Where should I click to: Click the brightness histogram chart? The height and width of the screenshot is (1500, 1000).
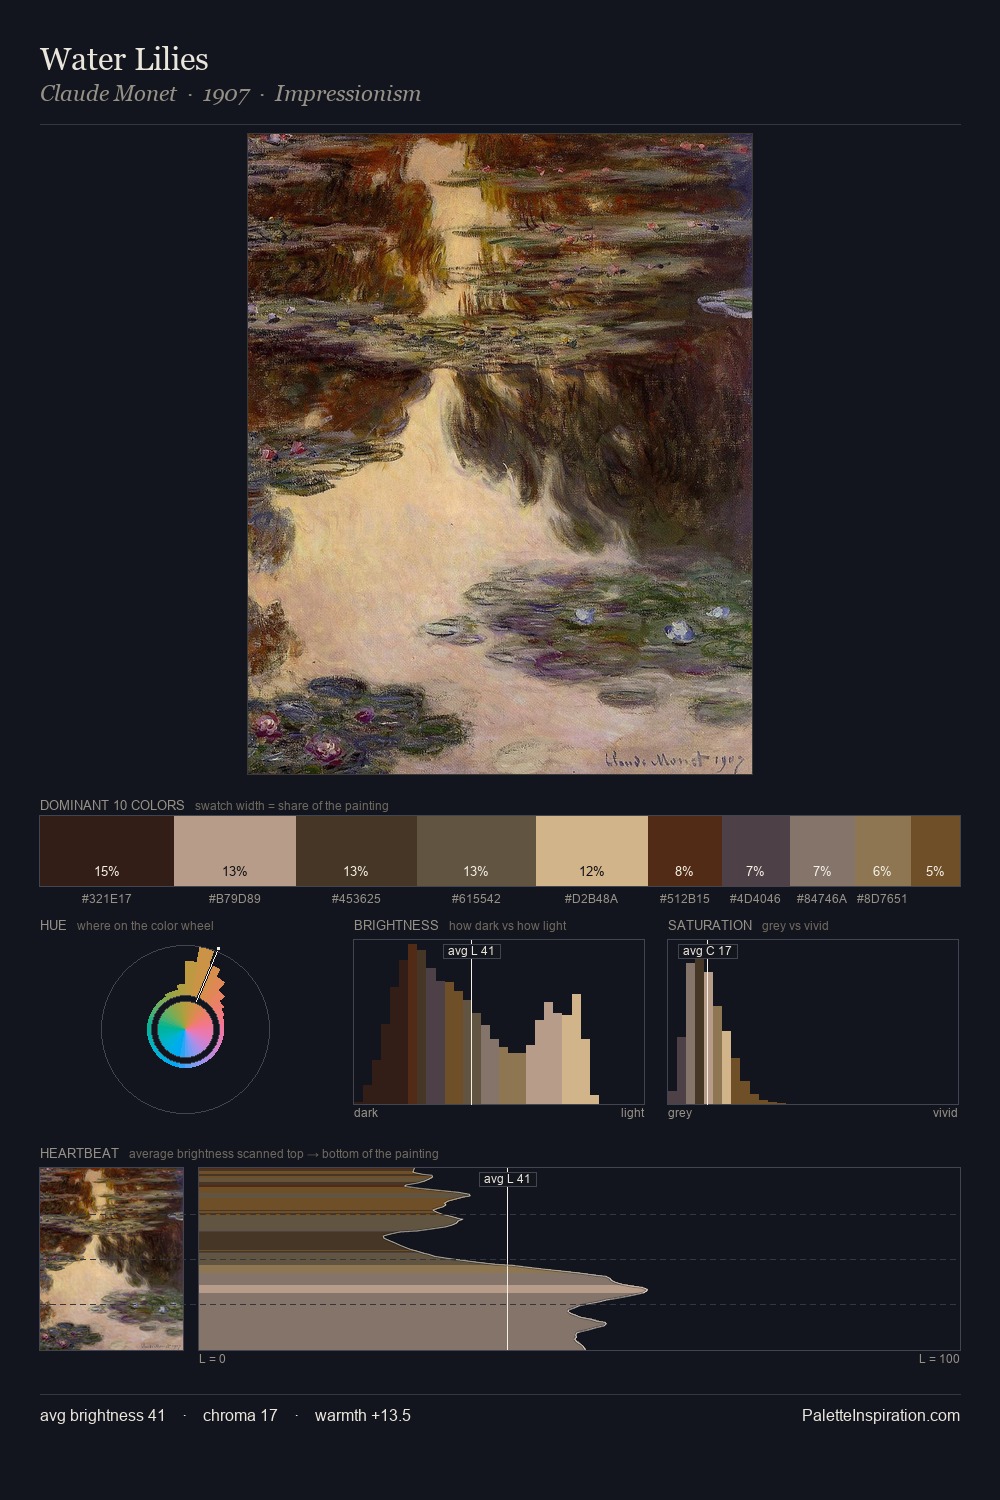(x=499, y=1022)
